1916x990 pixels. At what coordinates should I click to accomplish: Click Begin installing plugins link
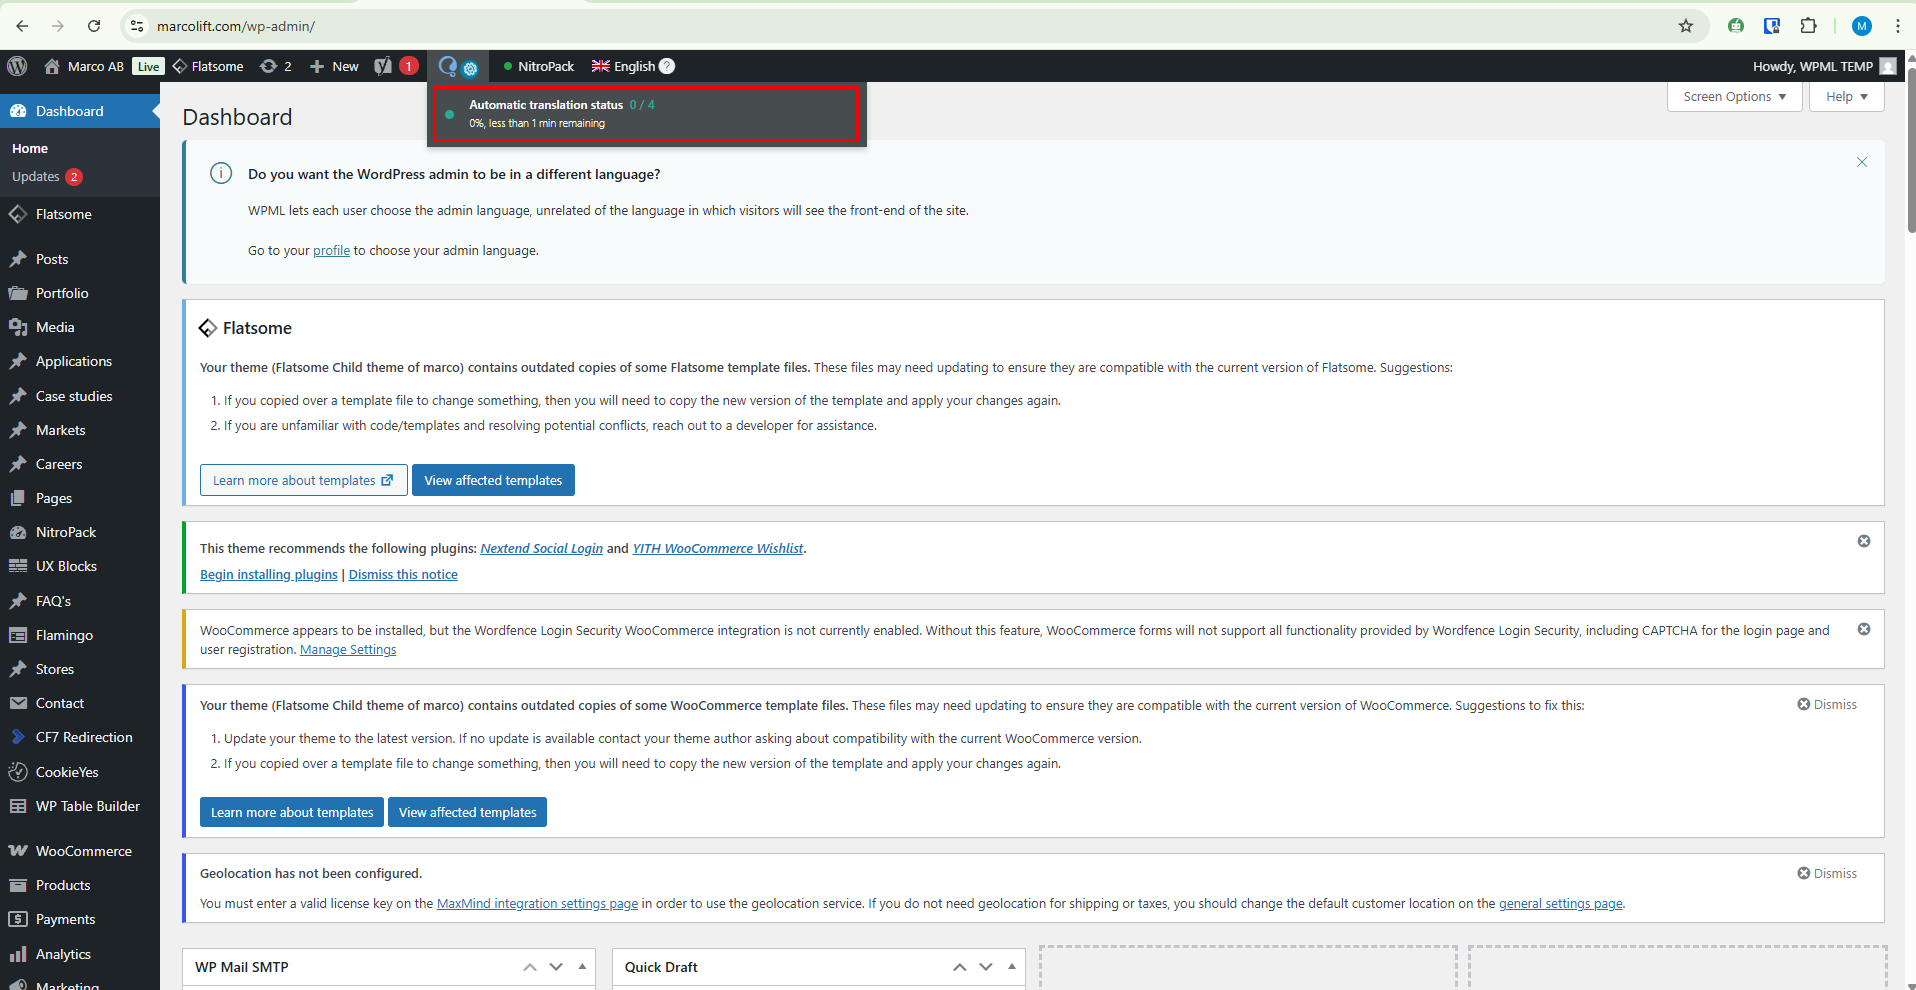click(269, 575)
